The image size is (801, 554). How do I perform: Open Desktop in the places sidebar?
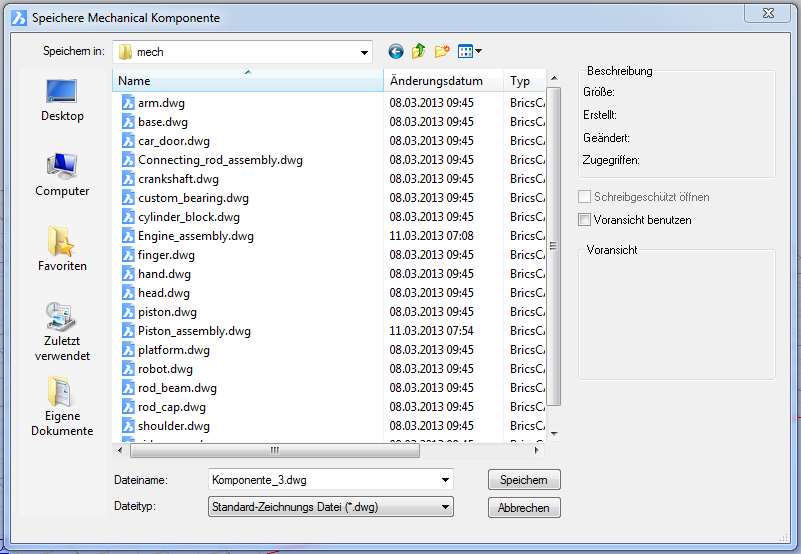point(62,100)
